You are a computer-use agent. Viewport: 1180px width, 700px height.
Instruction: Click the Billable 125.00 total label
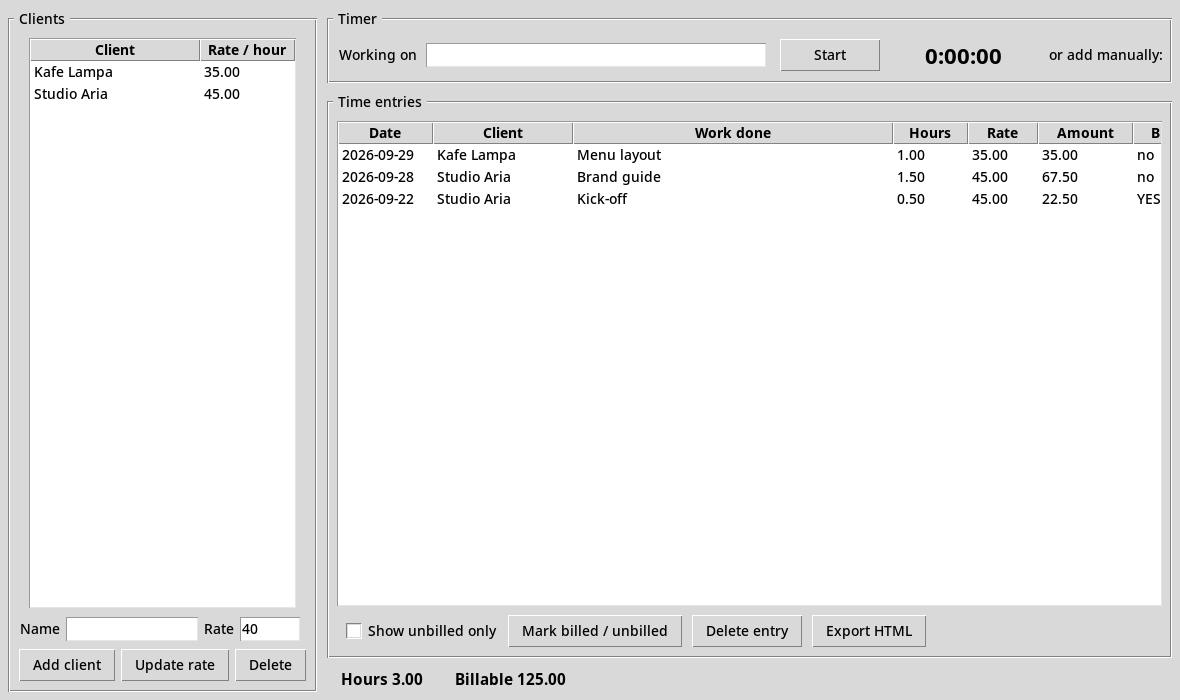(x=510, y=679)
